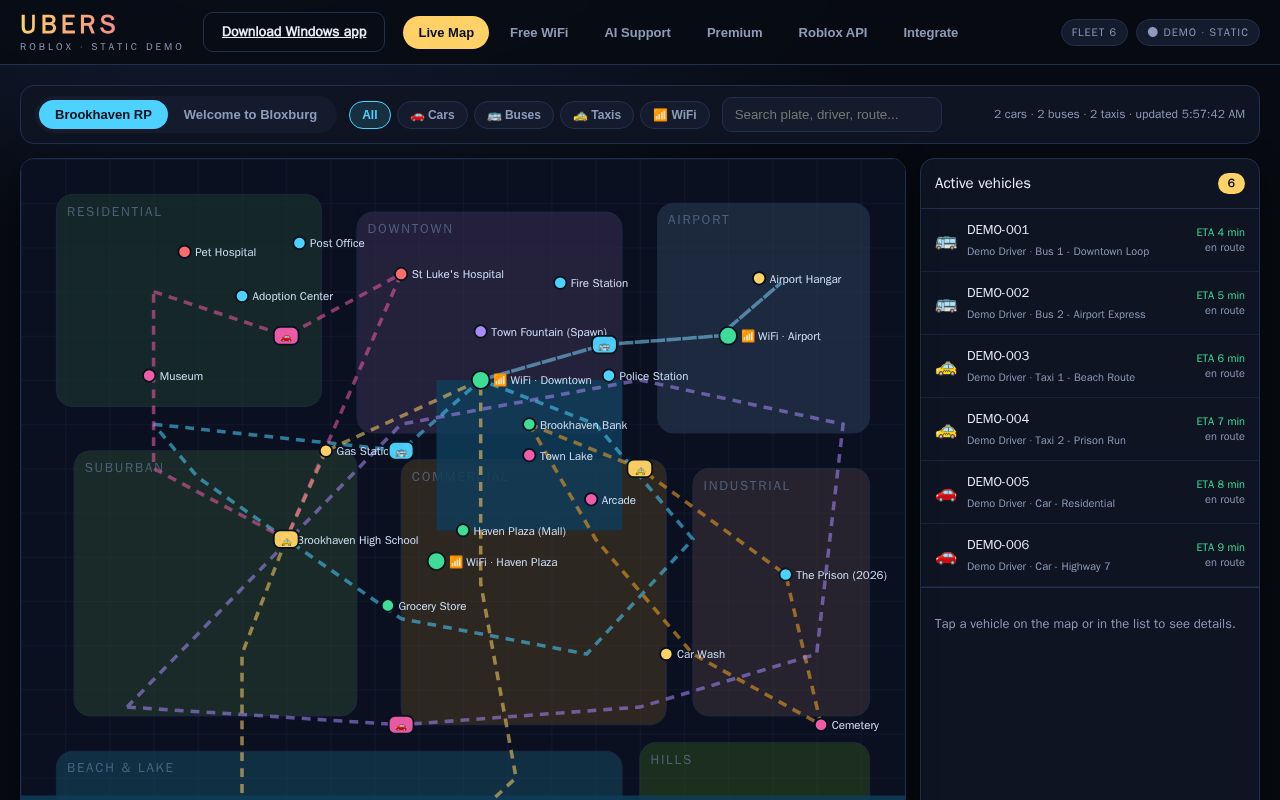Viewport: 1280px width, 800px height.
Task: Click the Car Wash map pin
Action: click(x=666, y=654)
